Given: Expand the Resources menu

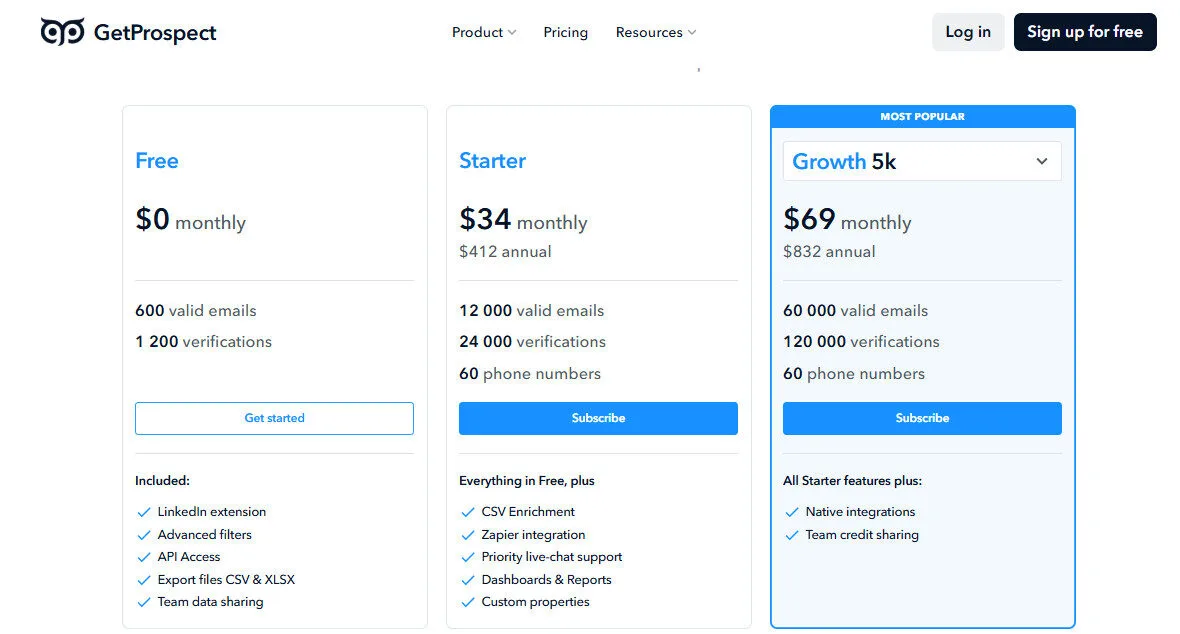Looking at the screenshot, I should coord(655,32).
